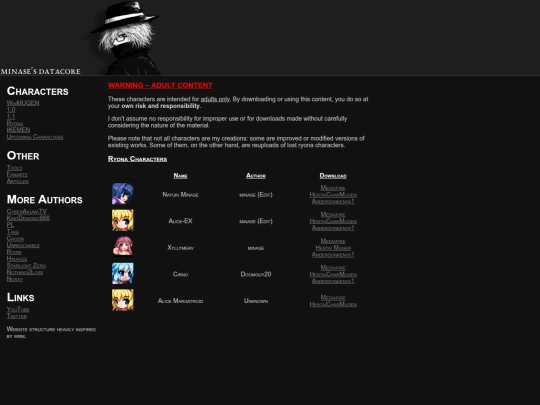The width and height of the screenshot is (540, 405).
Task: Go to the Fanarts page
Action: [x=17, y=174]
